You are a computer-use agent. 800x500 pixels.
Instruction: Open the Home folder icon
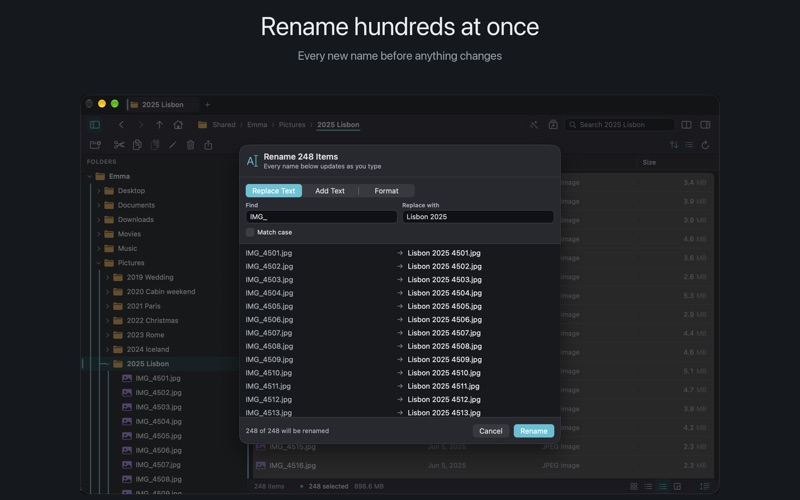click(x=178, y=124)
